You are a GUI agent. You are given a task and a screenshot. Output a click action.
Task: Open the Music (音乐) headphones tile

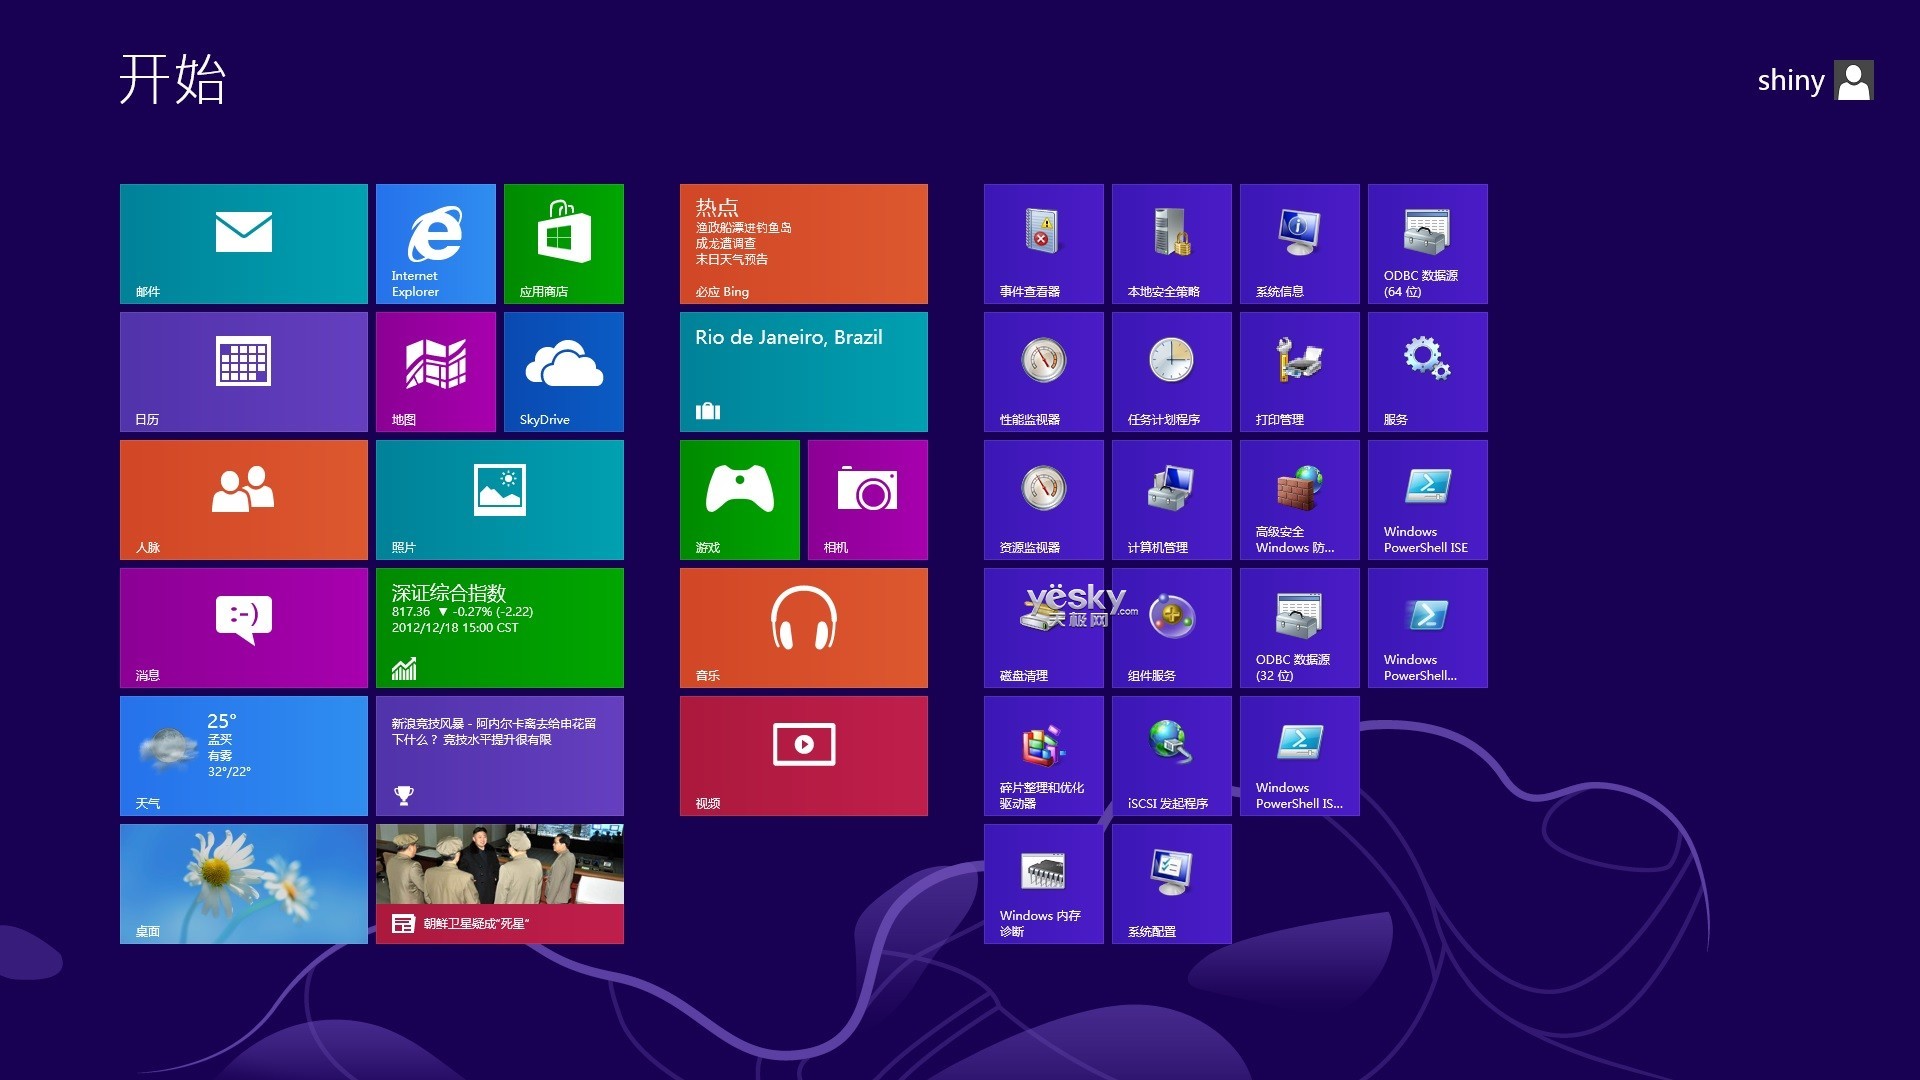click(803, 627)
